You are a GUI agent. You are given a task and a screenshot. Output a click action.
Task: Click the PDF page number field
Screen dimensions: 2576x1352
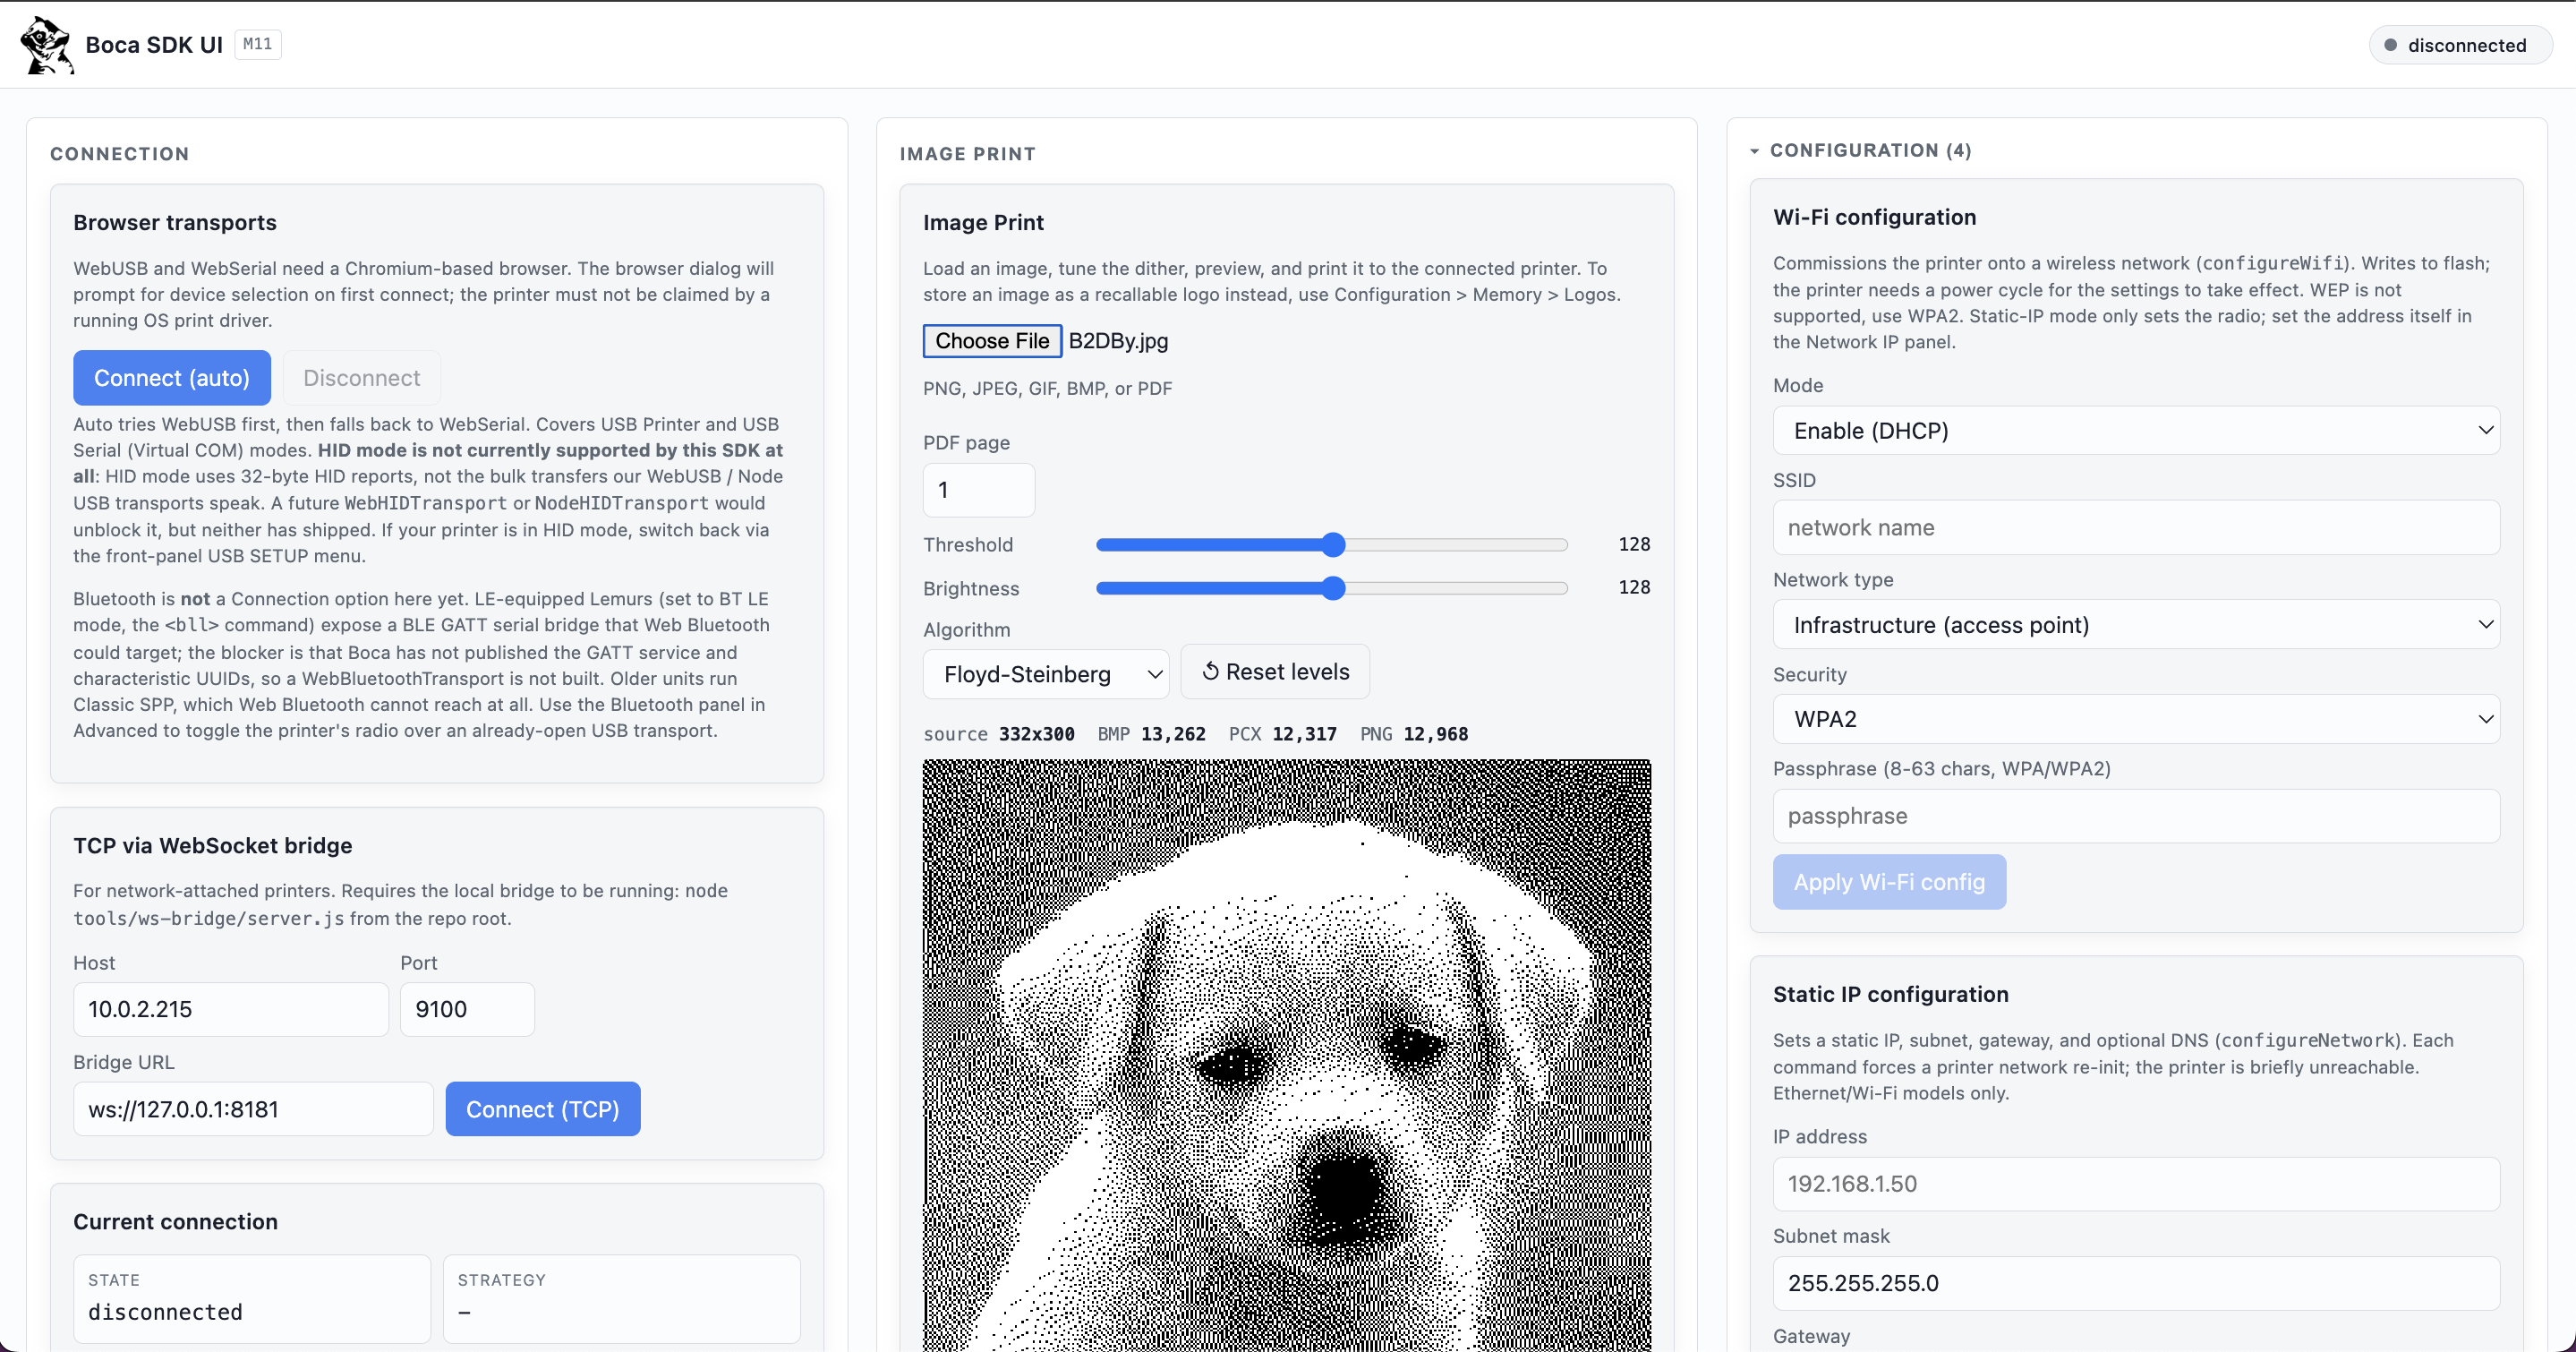pyautogui.click(x=979, y=490)
